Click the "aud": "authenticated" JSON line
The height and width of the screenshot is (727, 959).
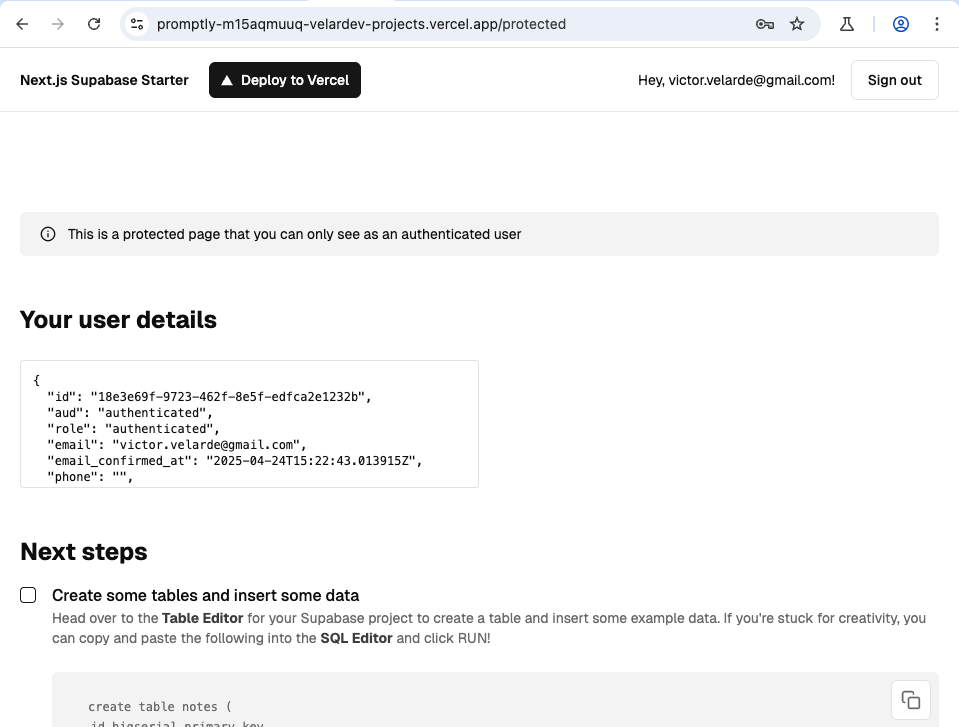[130, 413]
